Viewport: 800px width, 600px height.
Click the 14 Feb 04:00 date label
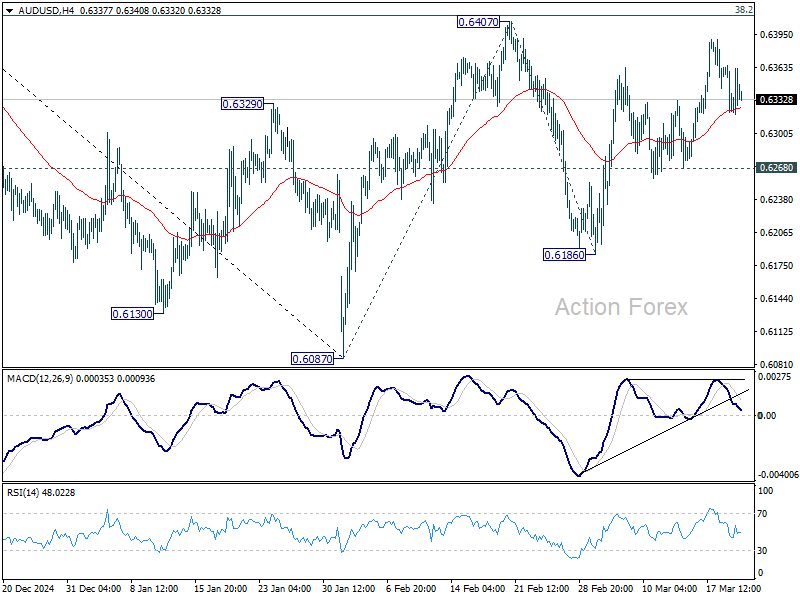[478, 588]
